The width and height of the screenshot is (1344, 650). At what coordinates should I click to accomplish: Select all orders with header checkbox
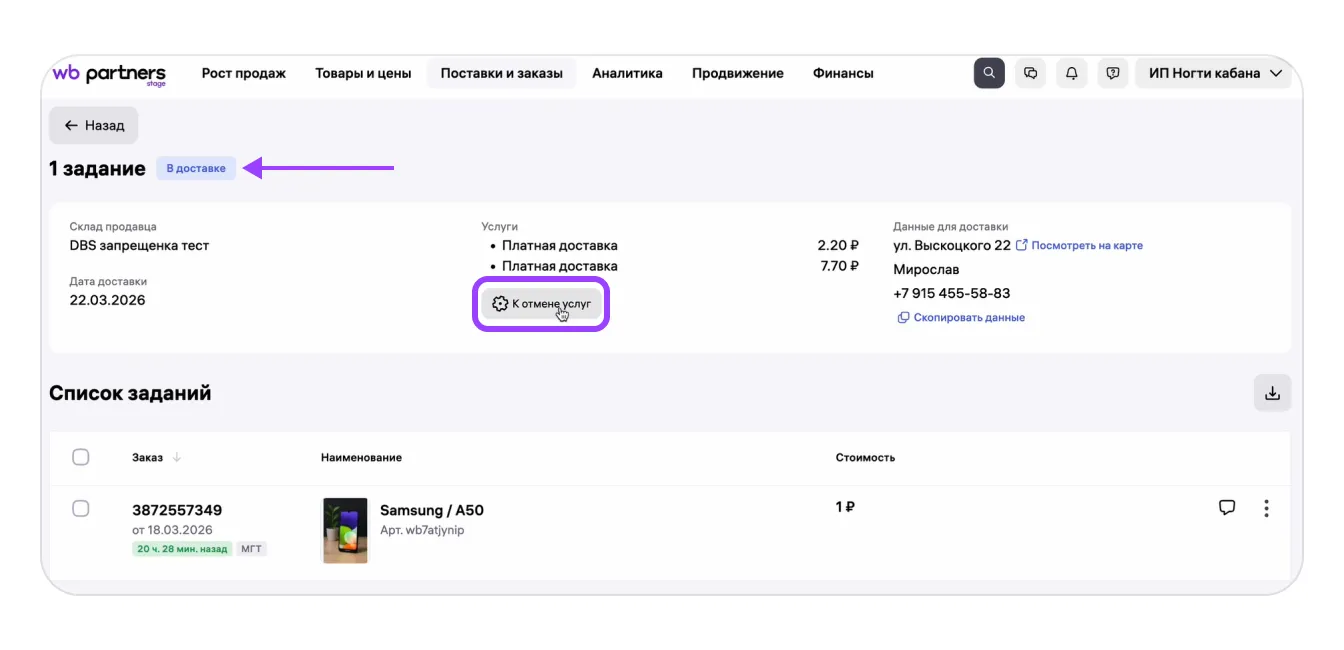[x=81, y=457]
